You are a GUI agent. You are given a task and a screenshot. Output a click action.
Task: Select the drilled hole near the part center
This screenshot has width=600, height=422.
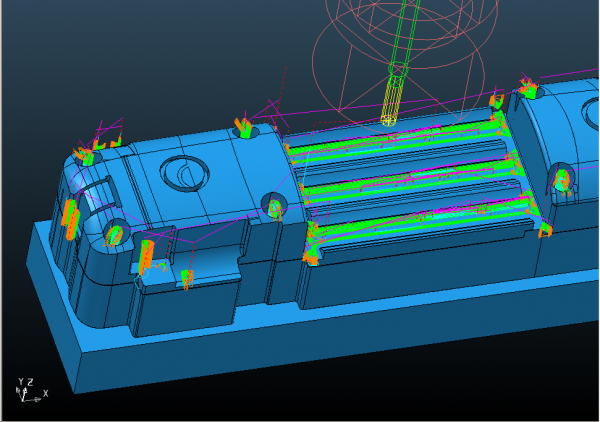coord(274,206)
